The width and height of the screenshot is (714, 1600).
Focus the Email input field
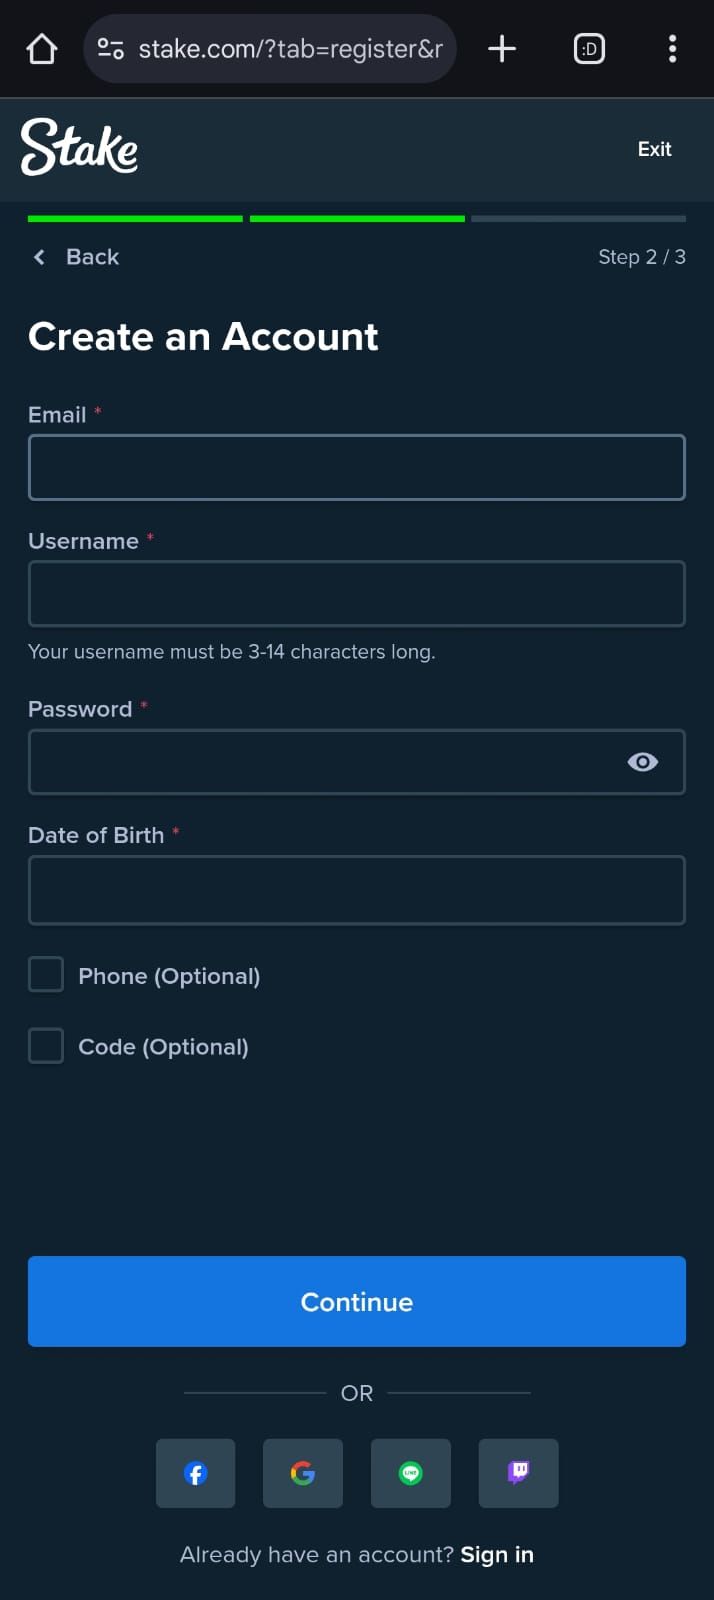[x=356, y=467]
